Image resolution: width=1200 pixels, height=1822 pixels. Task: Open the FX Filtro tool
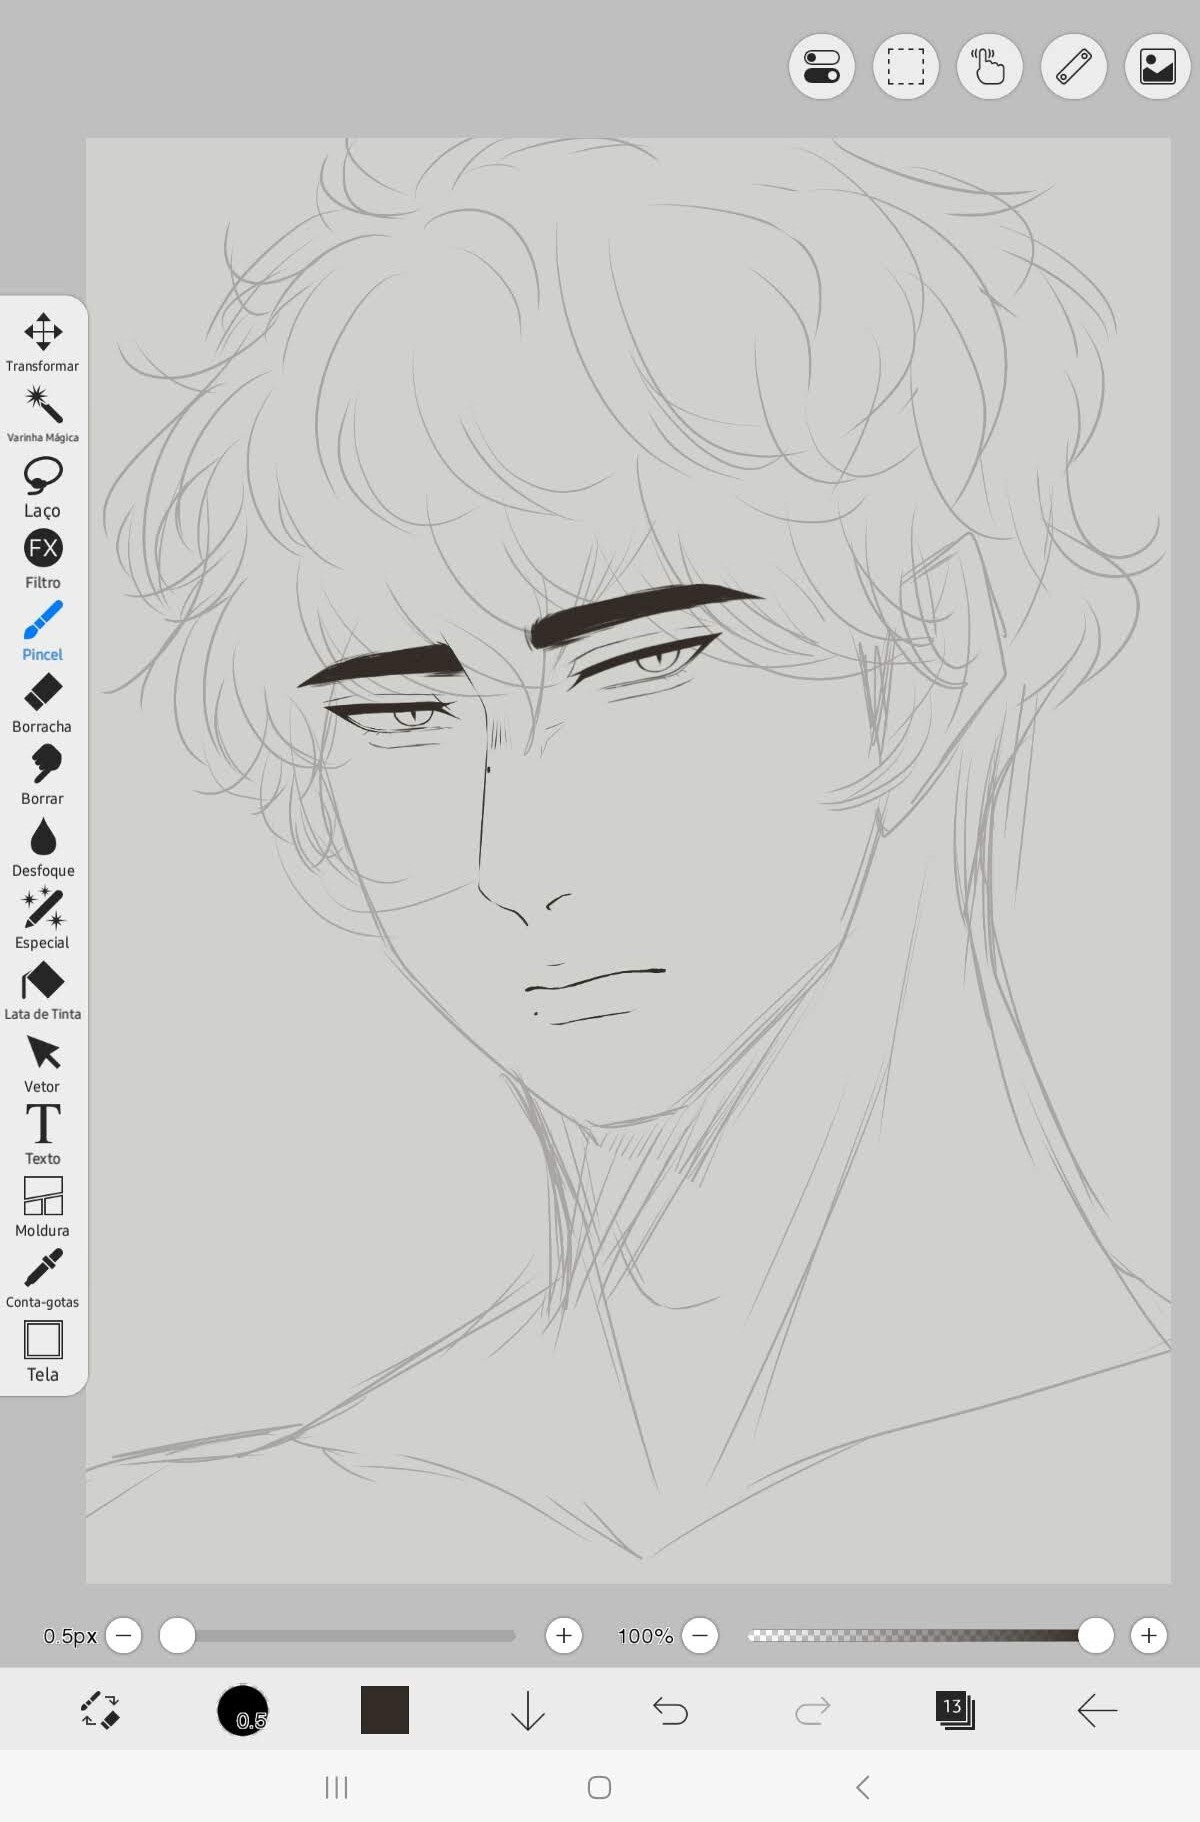(42, 558)
